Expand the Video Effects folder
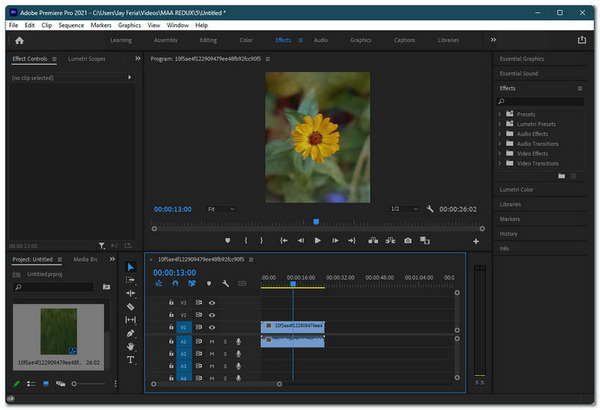Viewport: 600px width, 410px height. click(x=499, y=154)
